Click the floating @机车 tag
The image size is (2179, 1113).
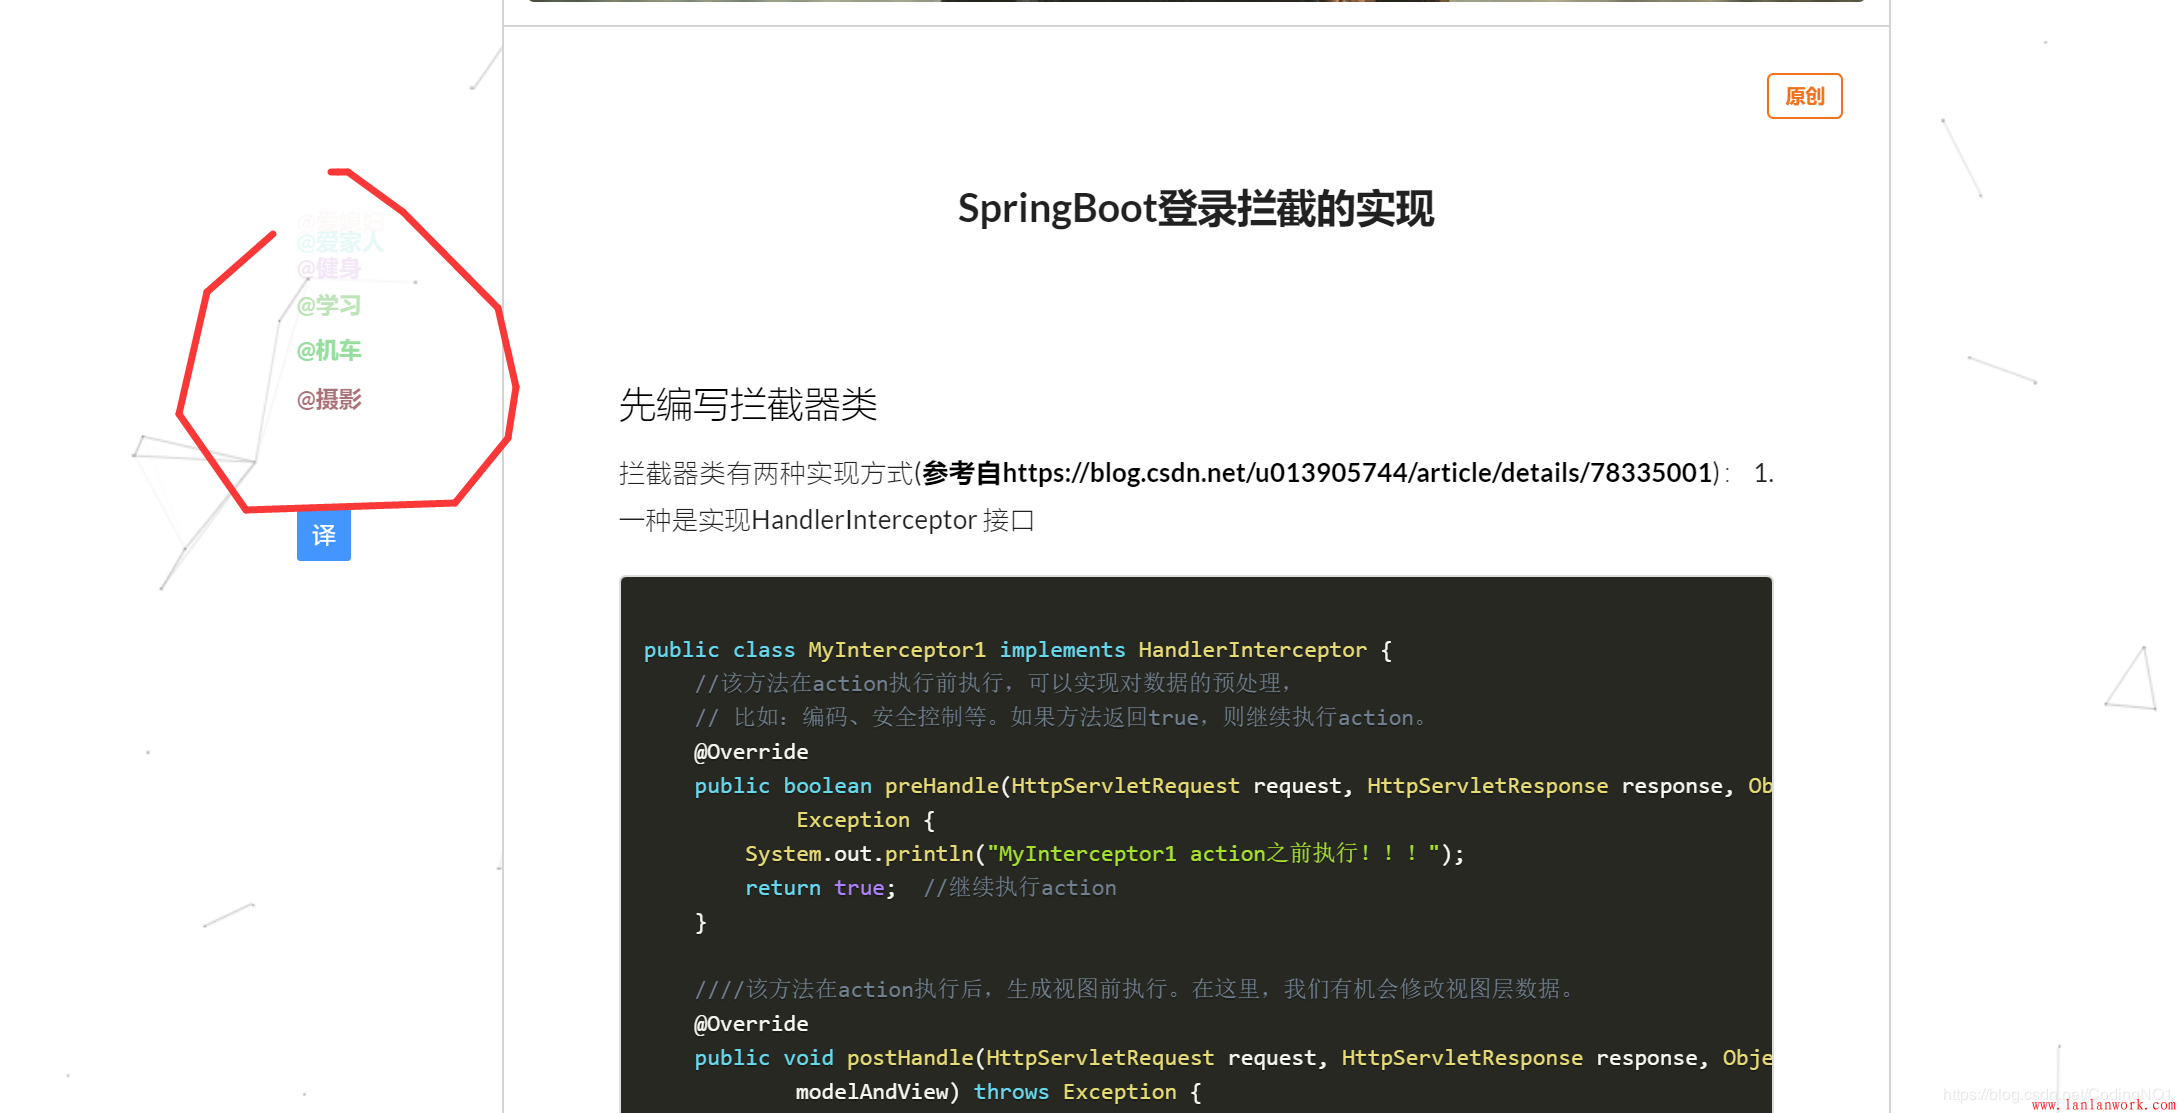pyautogui.click(x=329, y=351)
